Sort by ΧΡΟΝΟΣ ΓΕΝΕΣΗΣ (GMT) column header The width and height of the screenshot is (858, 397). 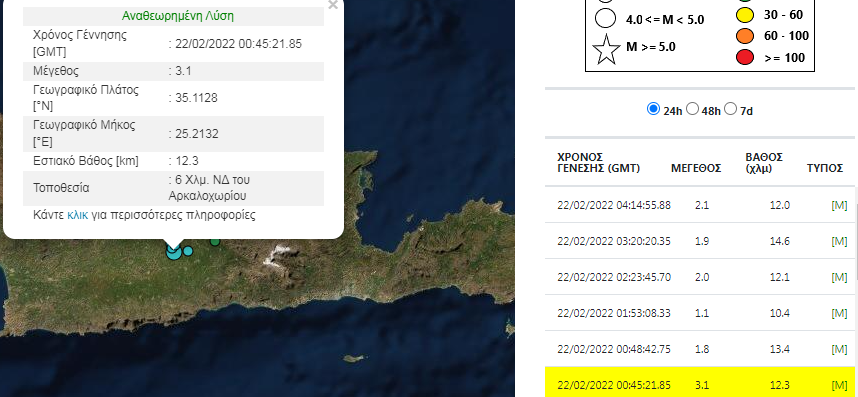599,162
